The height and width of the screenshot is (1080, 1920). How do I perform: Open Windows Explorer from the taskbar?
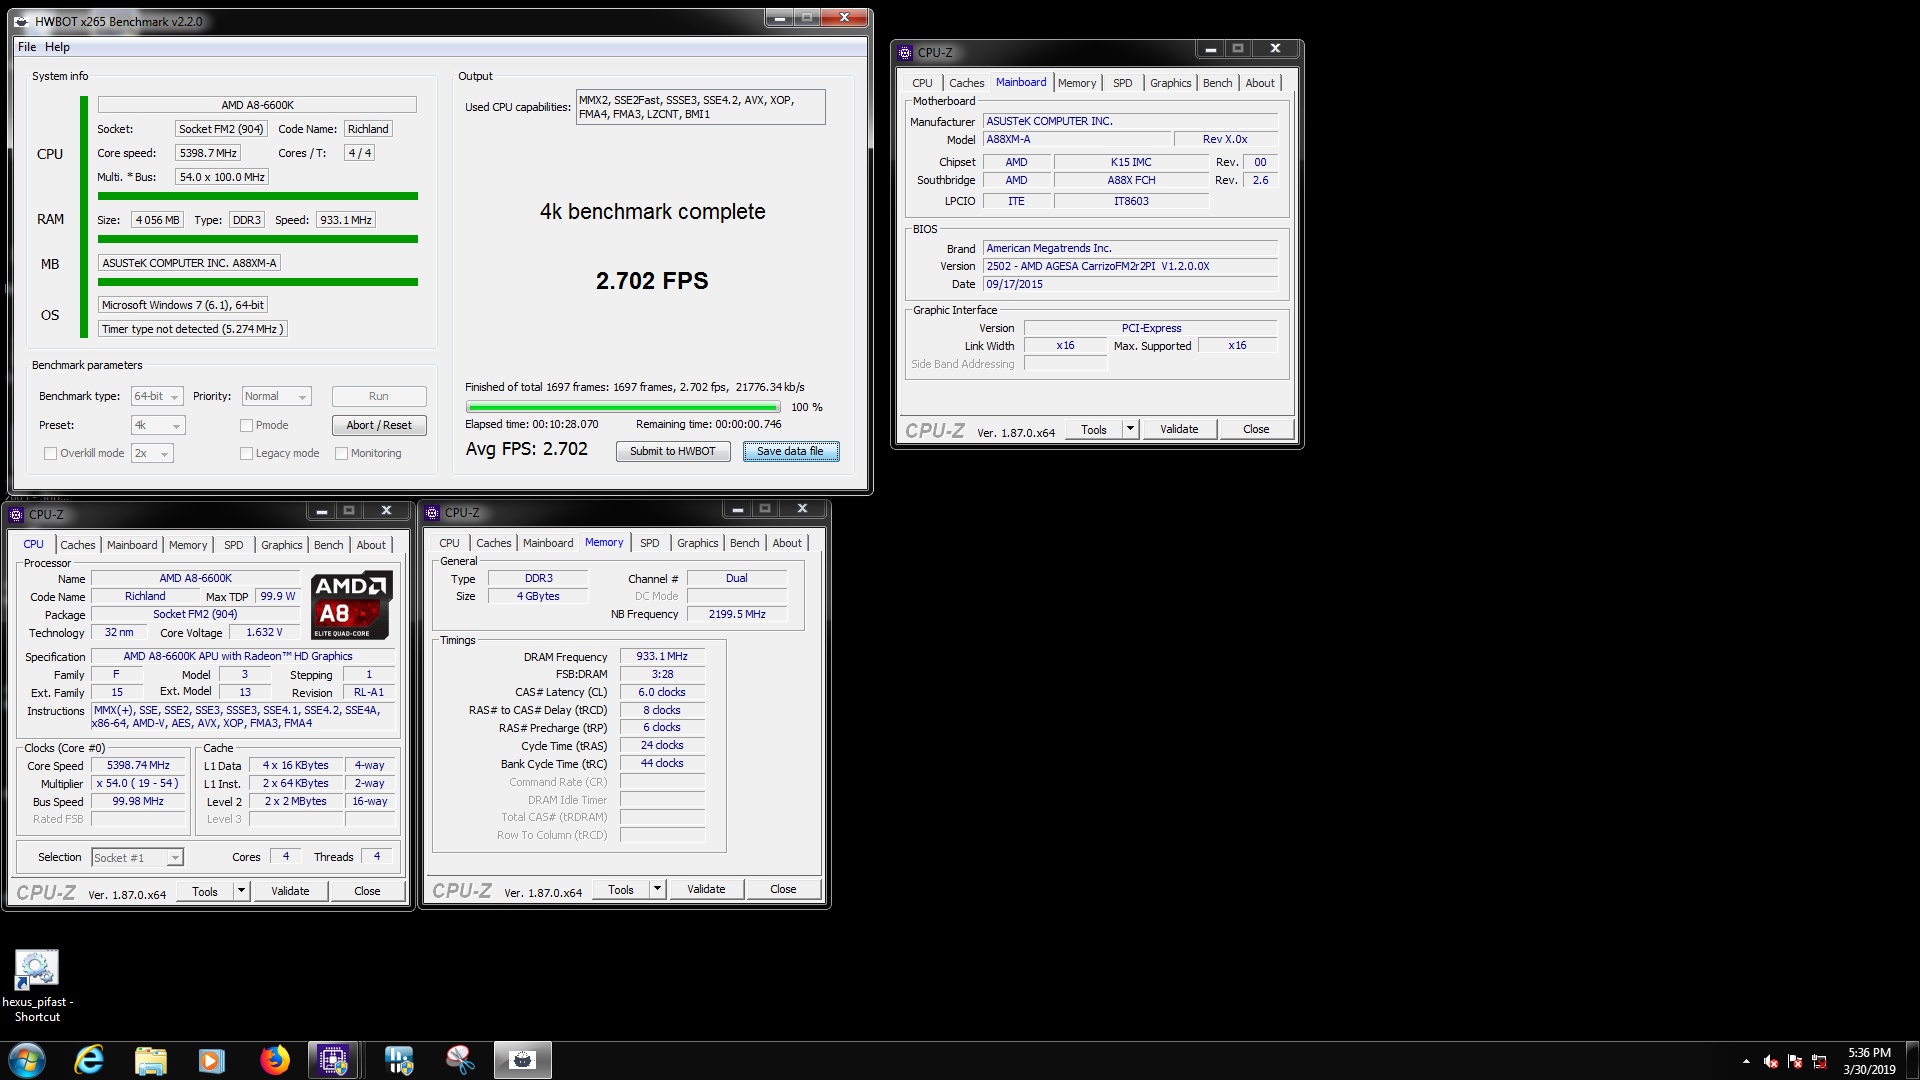[151, 1060]
